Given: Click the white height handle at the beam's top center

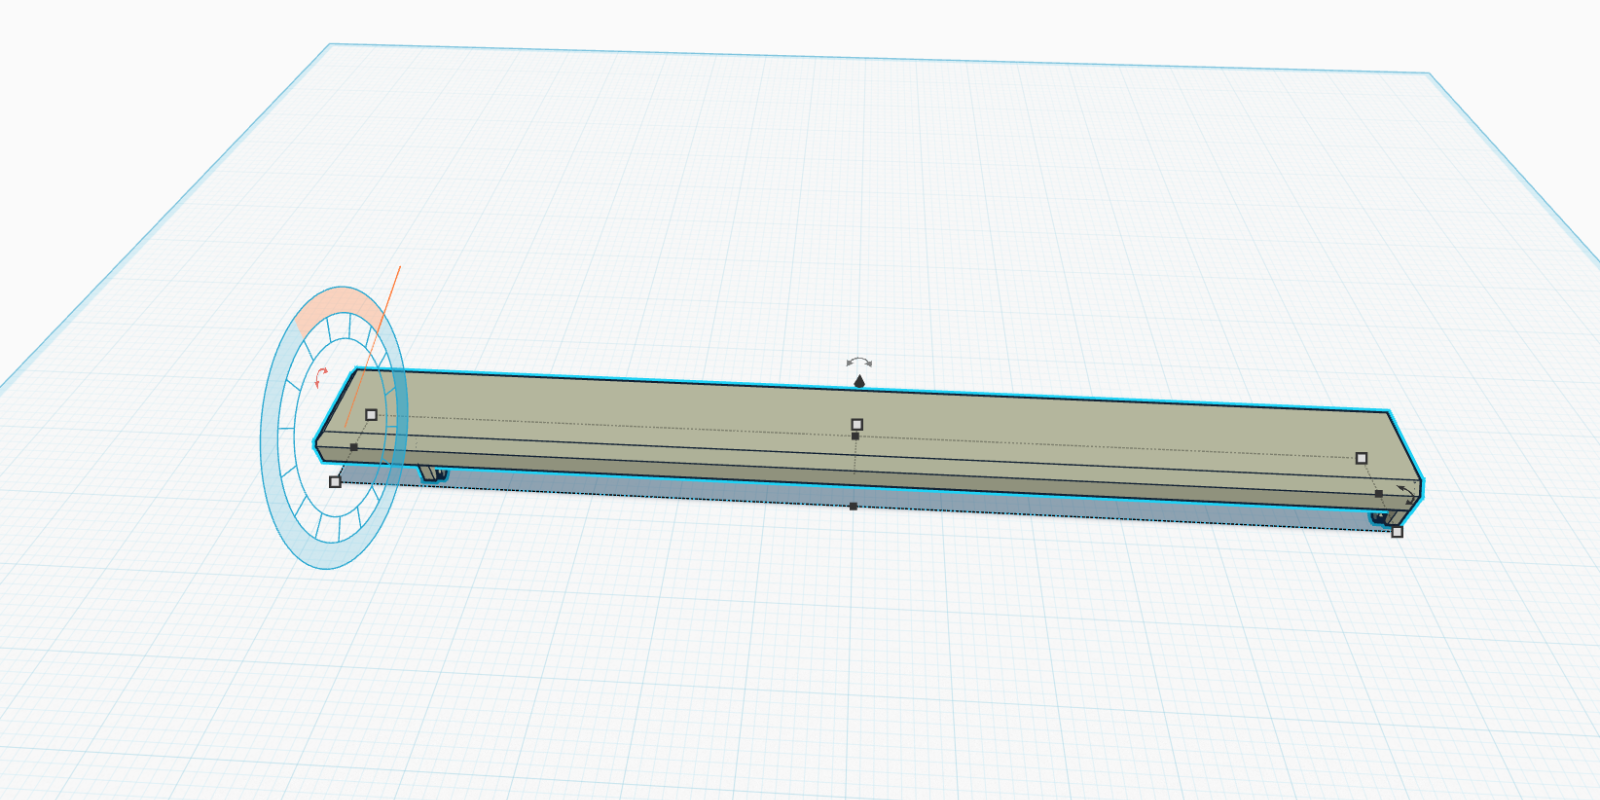Looking at the screenshot, I should pos(857,424).
